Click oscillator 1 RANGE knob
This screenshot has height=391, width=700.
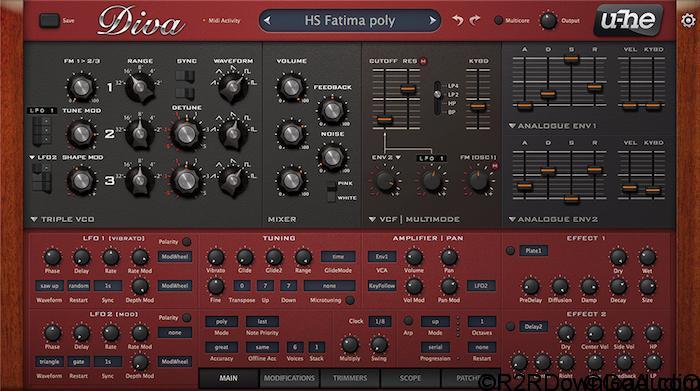click(140, 87)
